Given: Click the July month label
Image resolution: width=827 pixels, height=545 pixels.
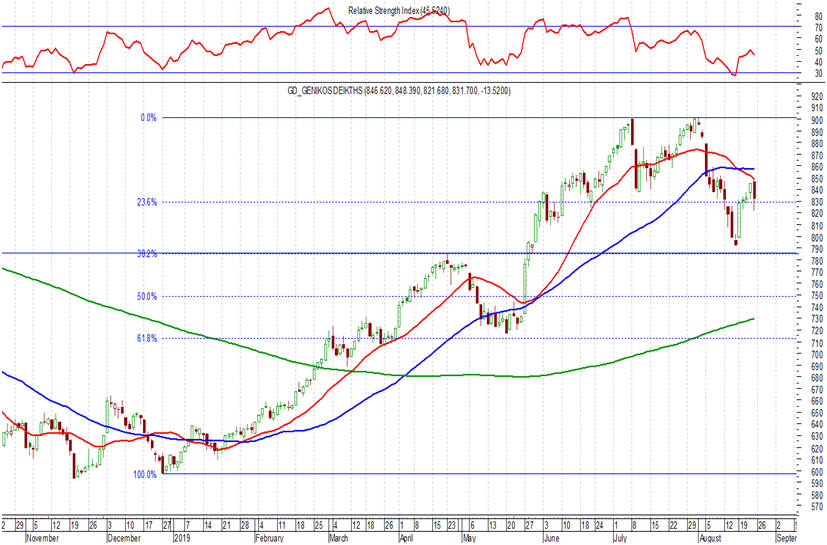Looking at the screenshot, I should tap(620, 539).
